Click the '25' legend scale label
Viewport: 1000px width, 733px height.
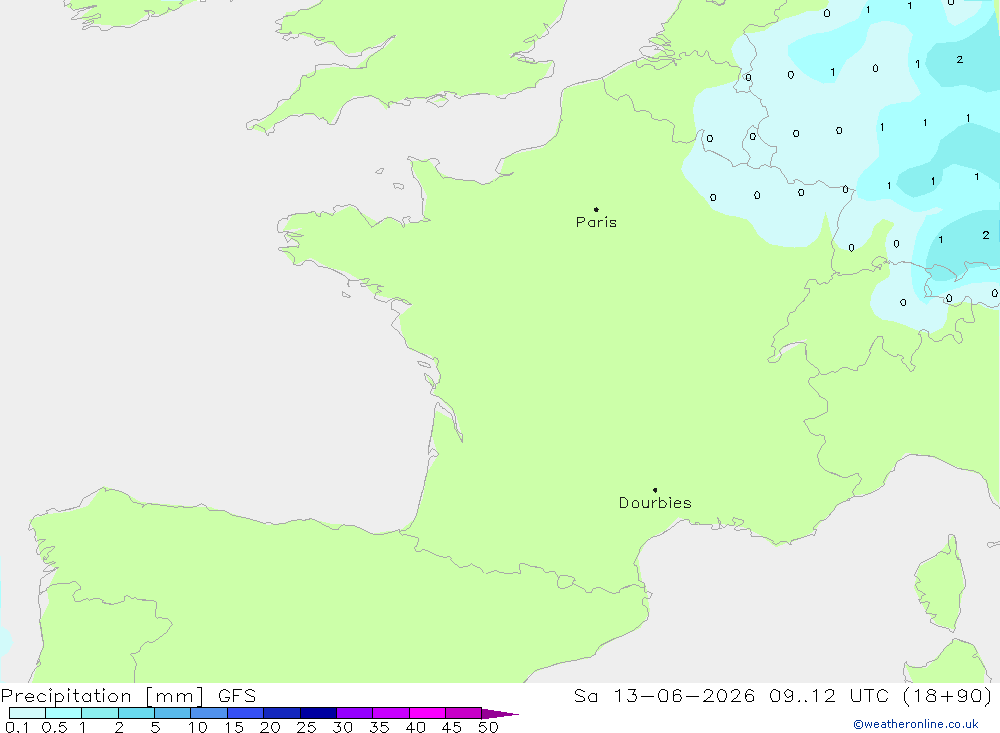coord(307,727)
